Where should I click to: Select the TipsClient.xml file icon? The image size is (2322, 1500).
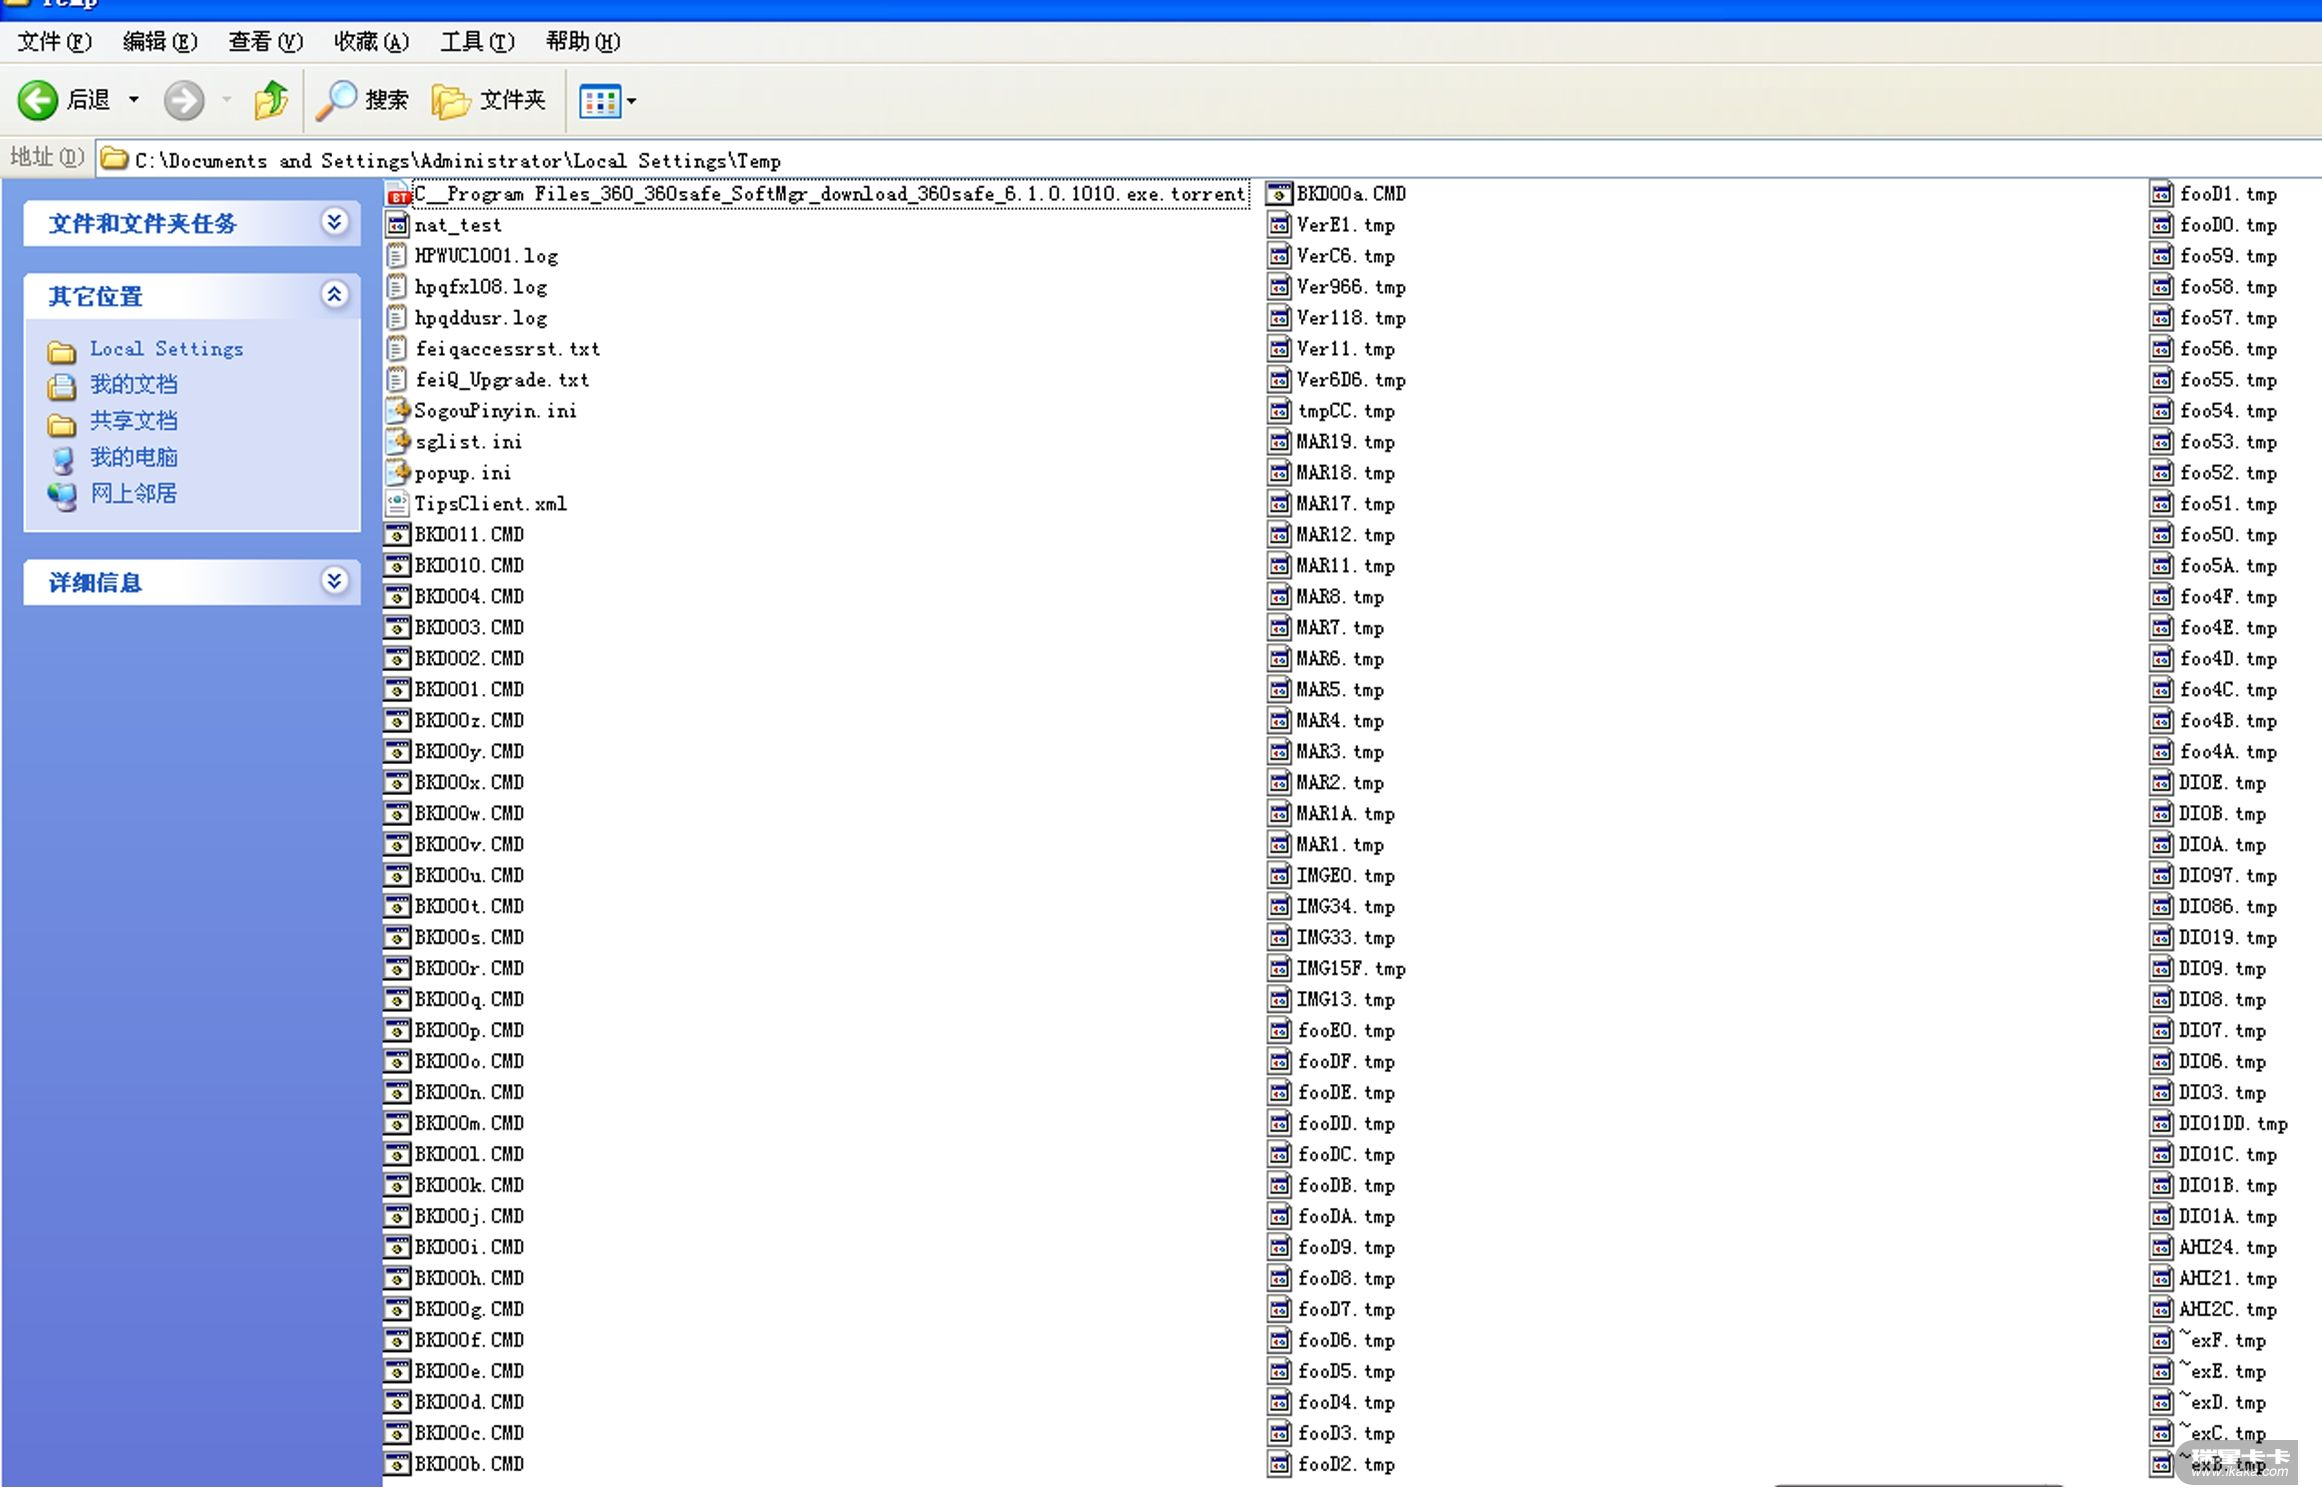[398, 504]
